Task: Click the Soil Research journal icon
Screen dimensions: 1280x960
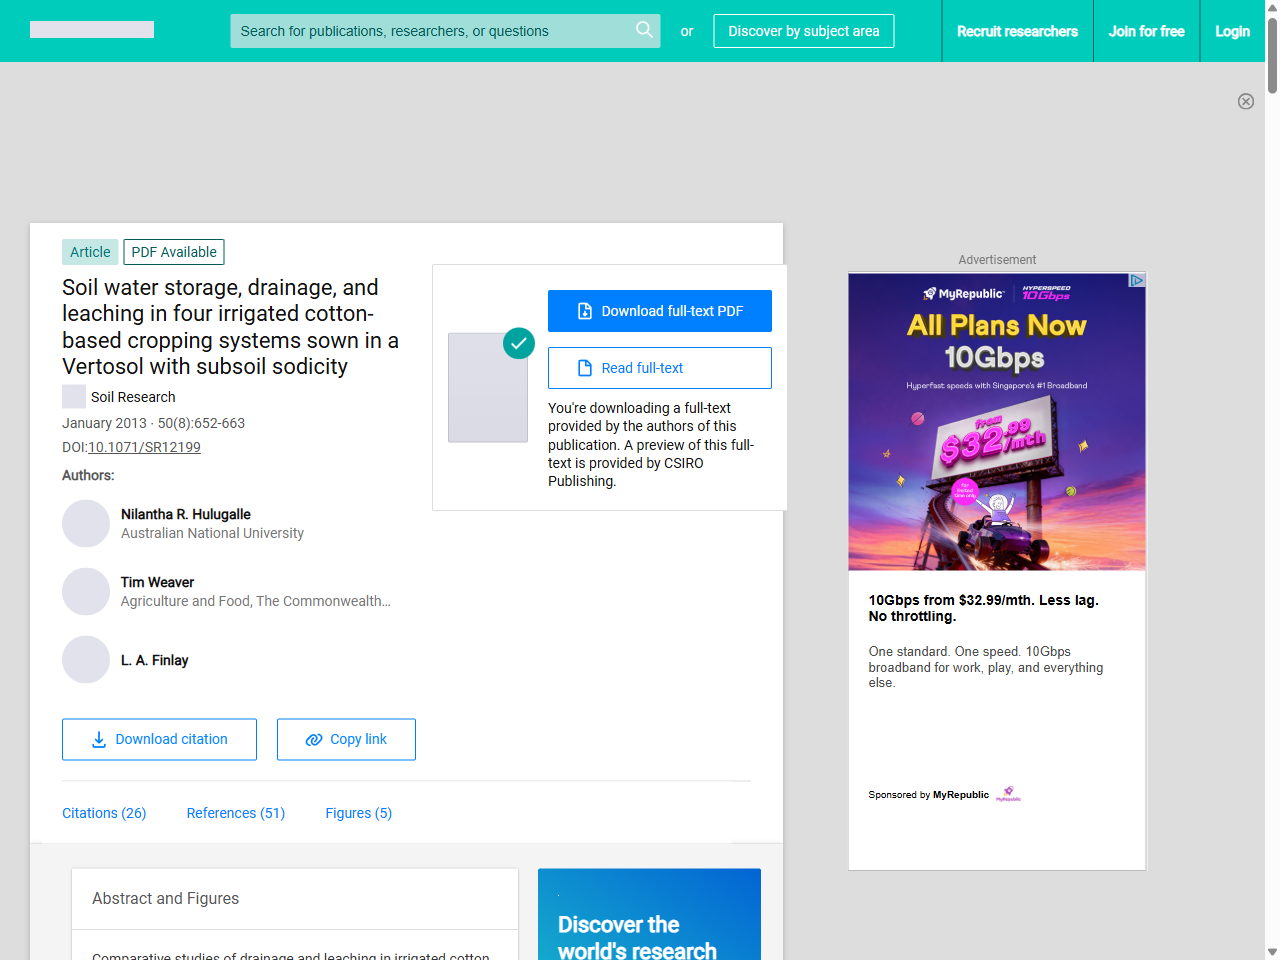Action: tap(74, 397)
